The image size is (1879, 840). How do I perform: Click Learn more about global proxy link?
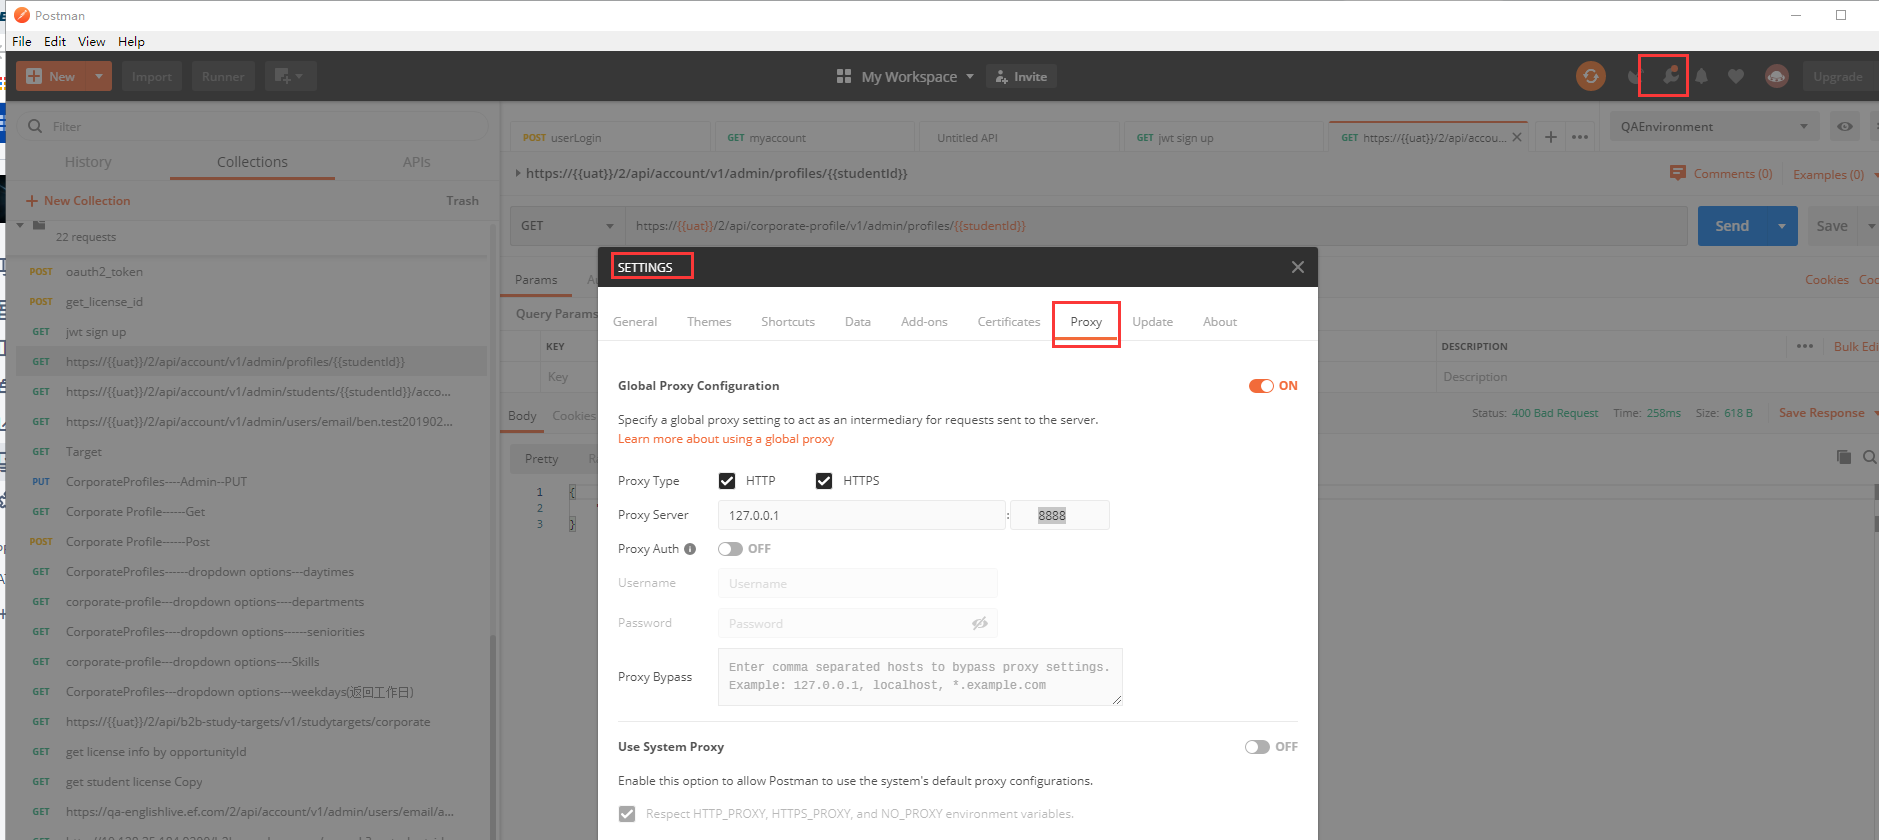click(726, 439)
